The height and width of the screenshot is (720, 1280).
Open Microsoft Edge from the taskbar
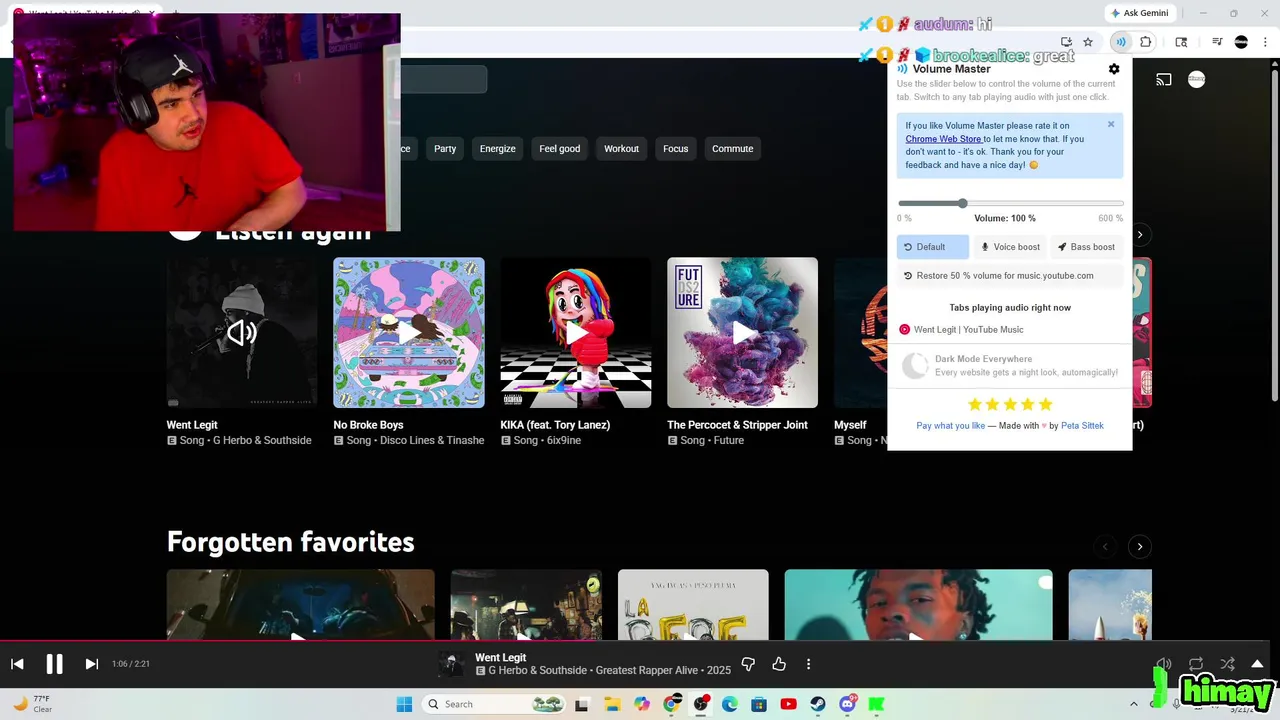click(730, 704)
